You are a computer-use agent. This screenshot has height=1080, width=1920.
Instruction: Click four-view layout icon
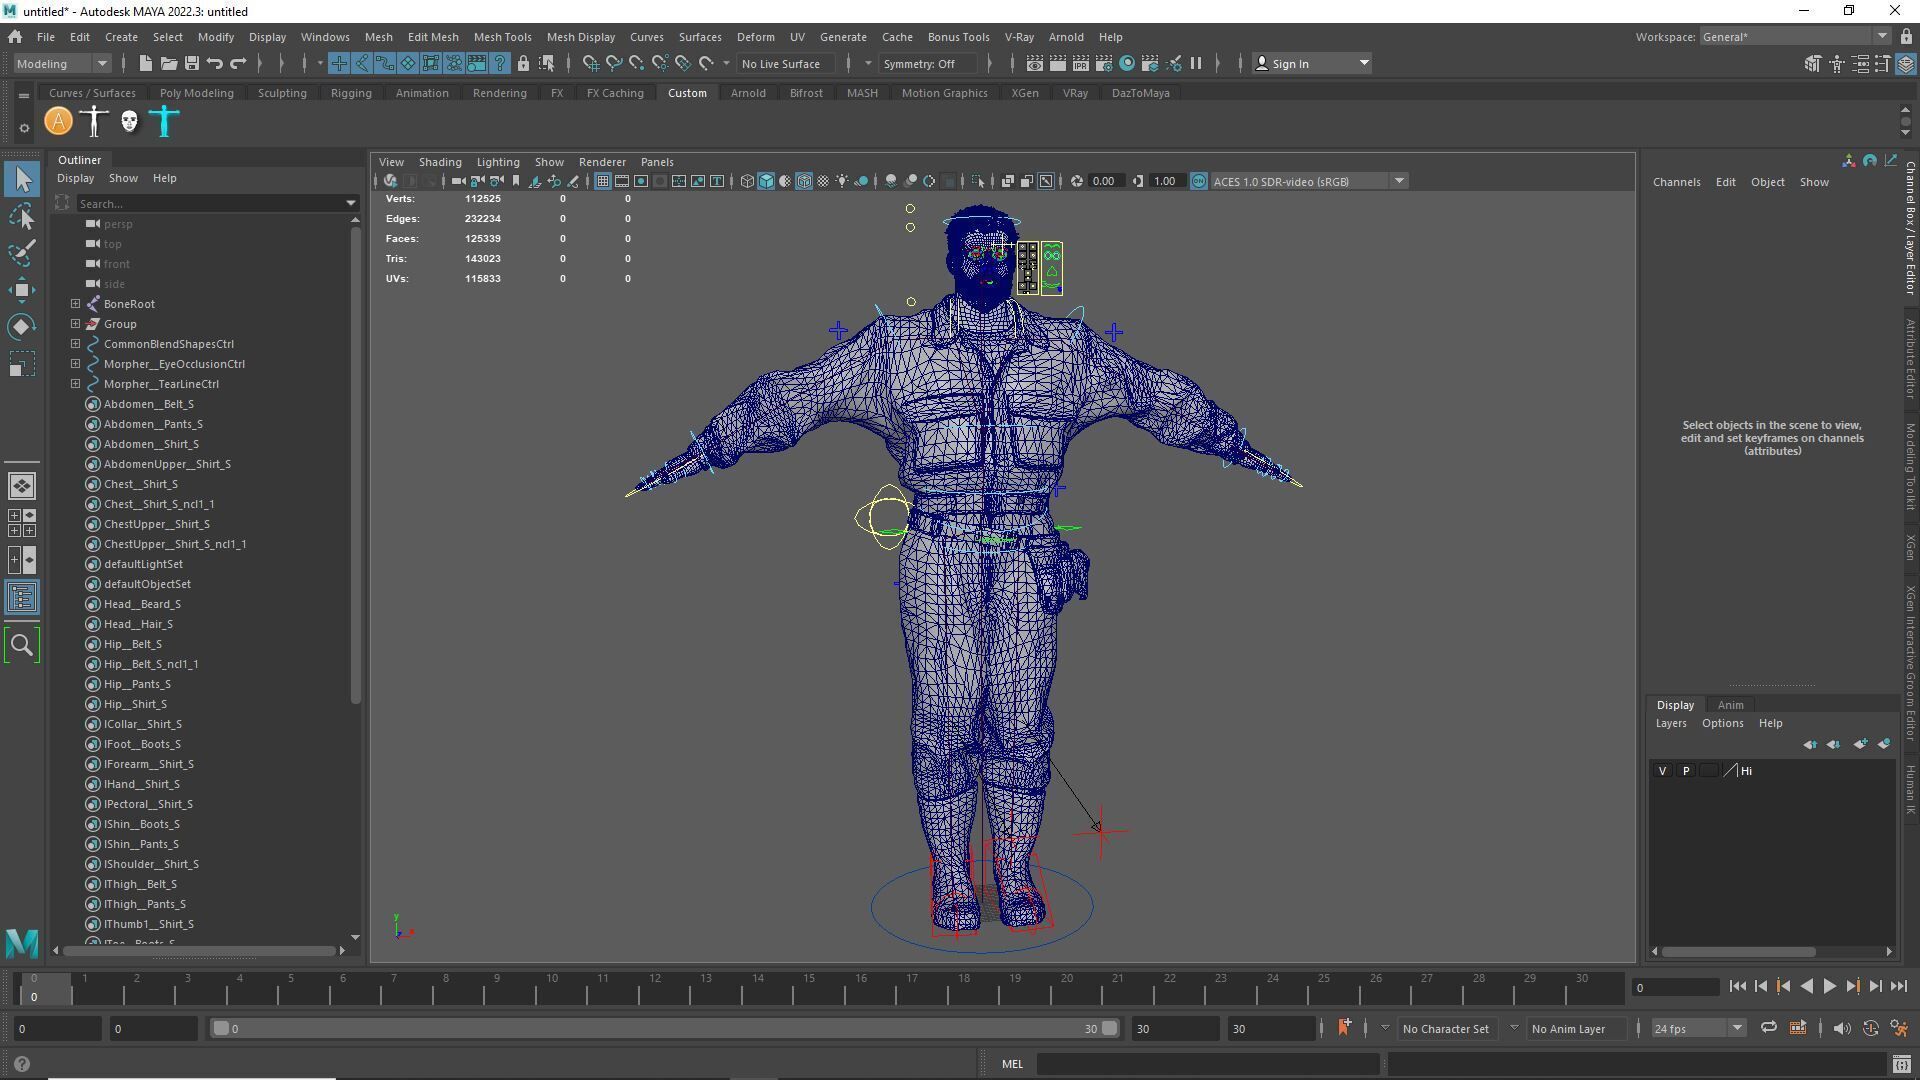coord(22,523)
